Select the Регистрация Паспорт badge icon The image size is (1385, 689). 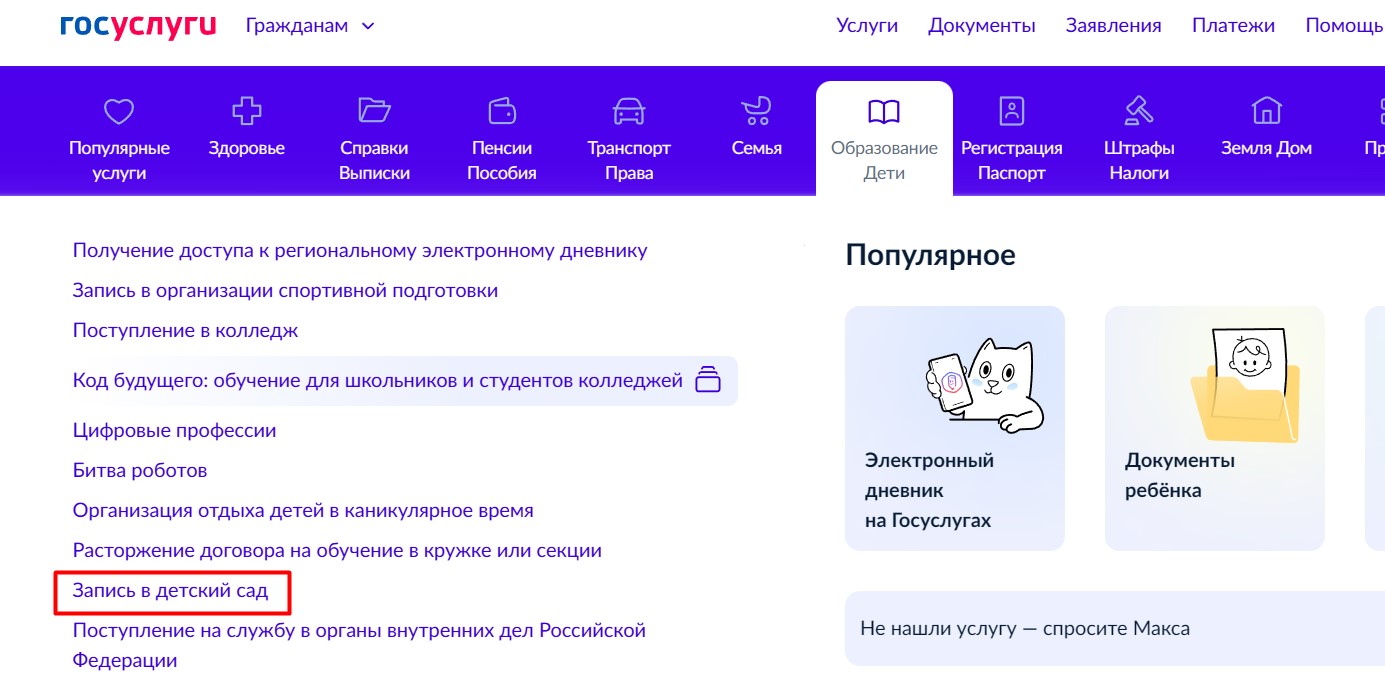pyautogui.click(x=1012, y=110)
